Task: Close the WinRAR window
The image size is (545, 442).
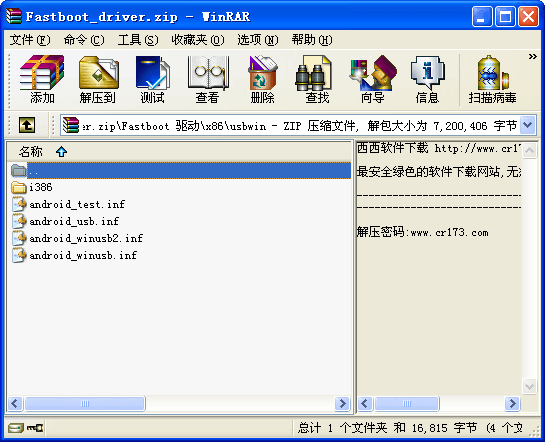Action: point(528,16)
